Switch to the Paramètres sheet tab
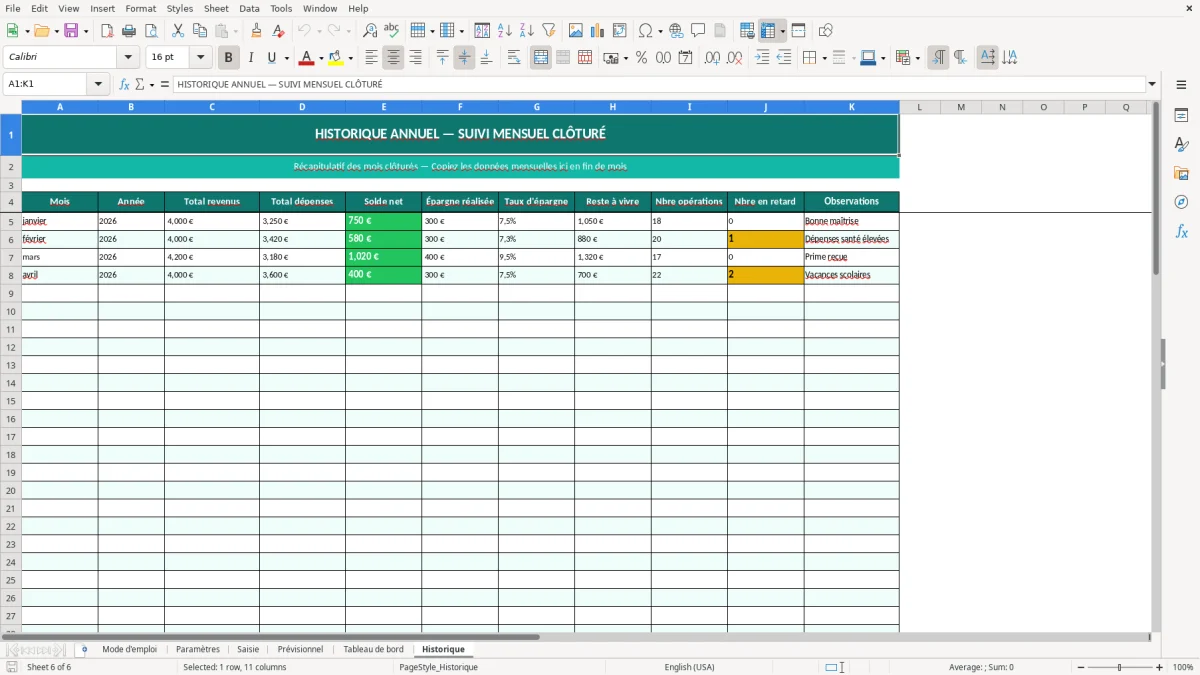Image resolution: width=1200 pixels, height=675 pixels. click(198, 649)
